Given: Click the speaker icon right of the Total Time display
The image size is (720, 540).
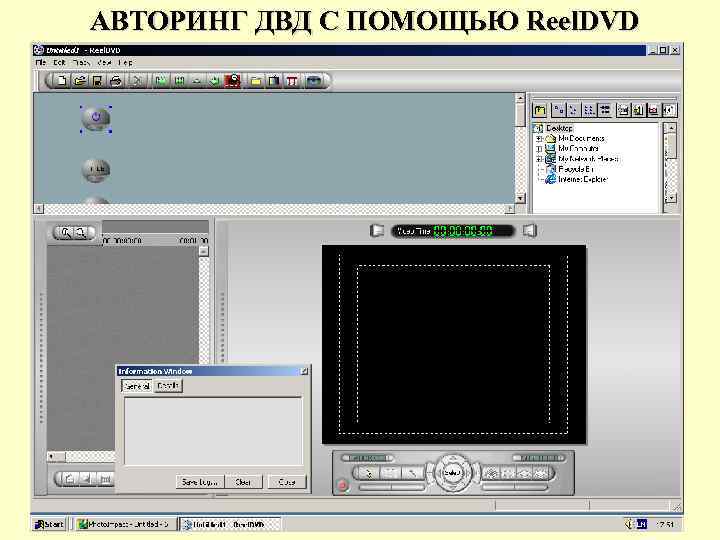Looking at the screenshot, I should click(x=529, y=231).
